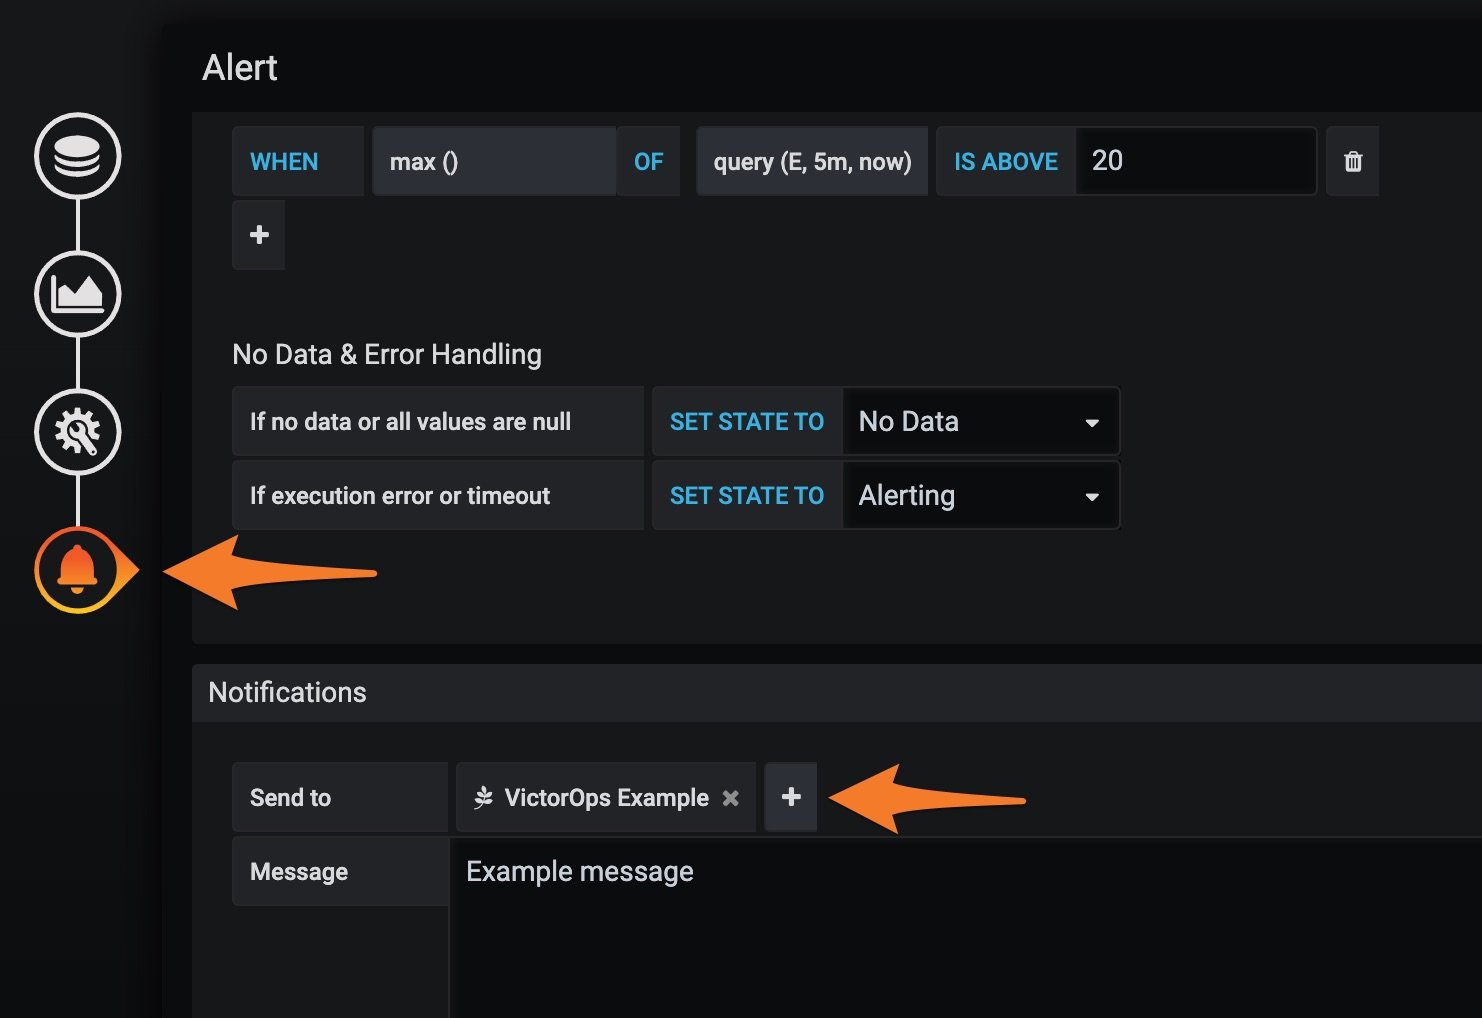The width and height of the screenshot is (1482, 1018).
Task: Switch to the Notifications section header
Action: point(287,692)
